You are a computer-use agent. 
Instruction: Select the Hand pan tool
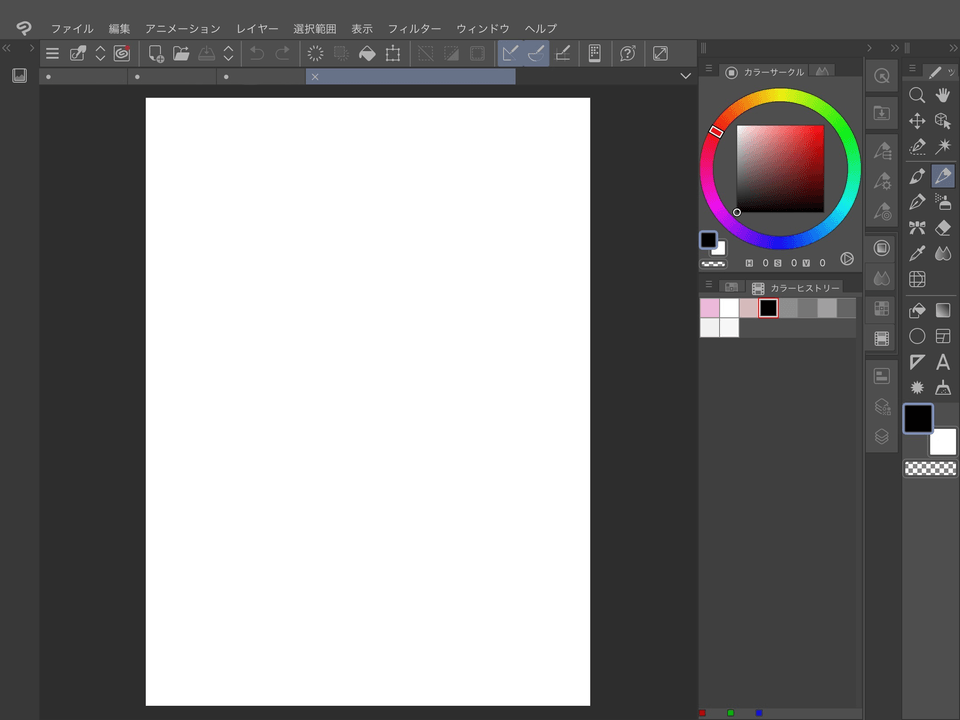[942, 95]
